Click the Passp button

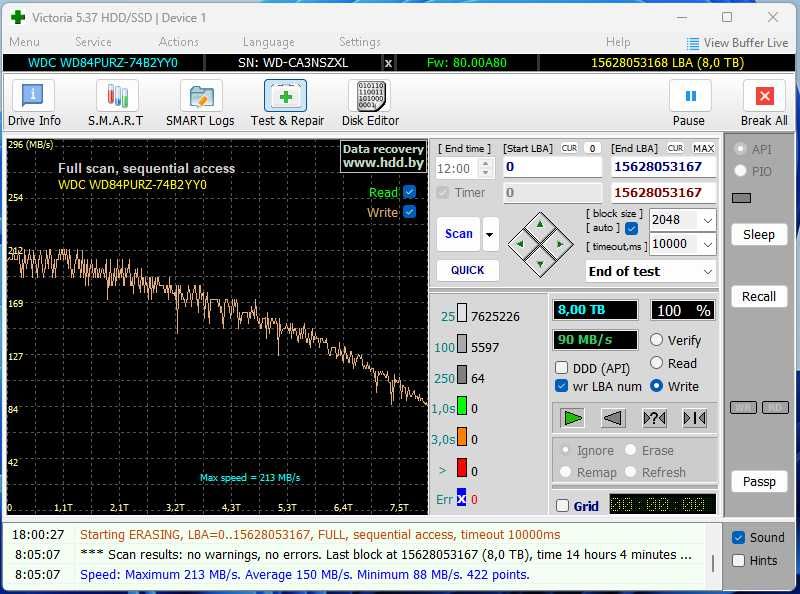759,482
